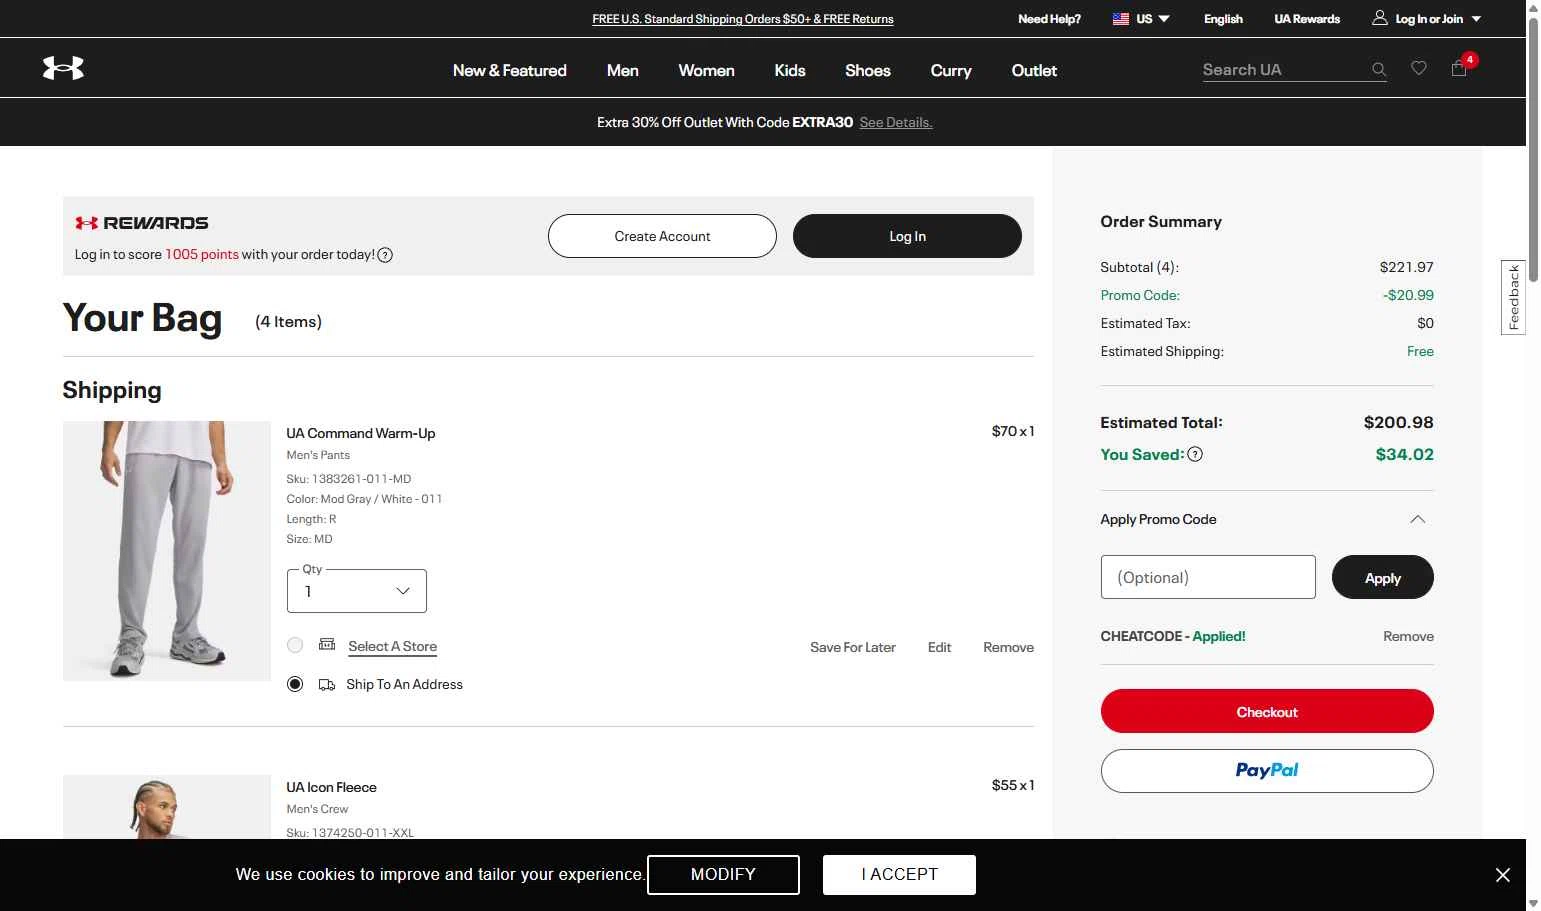Screen dimensions: 1541x911
Task: Accept cookies with I ACCEPT
Action: tap(899, 875)
